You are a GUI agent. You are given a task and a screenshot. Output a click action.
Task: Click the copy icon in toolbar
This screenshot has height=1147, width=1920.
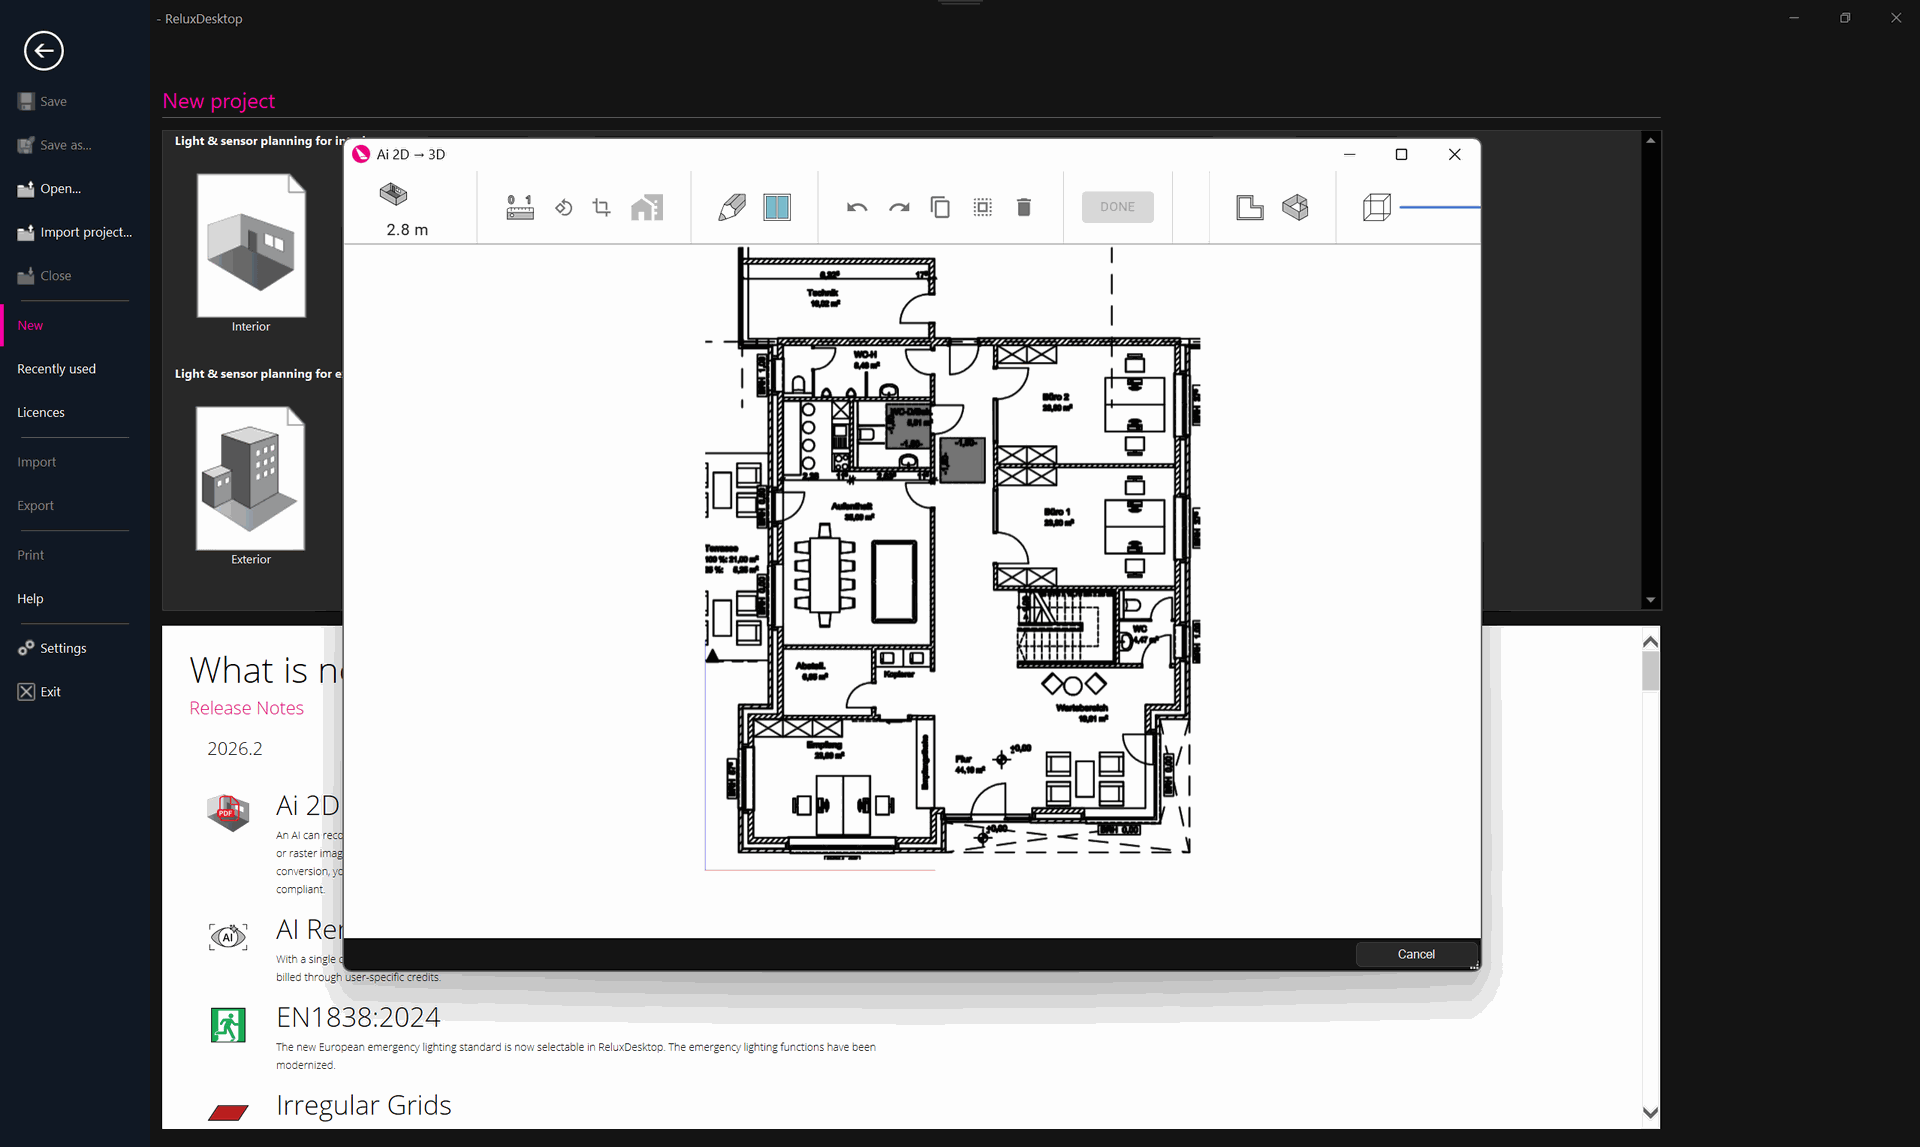pos(940,207)
